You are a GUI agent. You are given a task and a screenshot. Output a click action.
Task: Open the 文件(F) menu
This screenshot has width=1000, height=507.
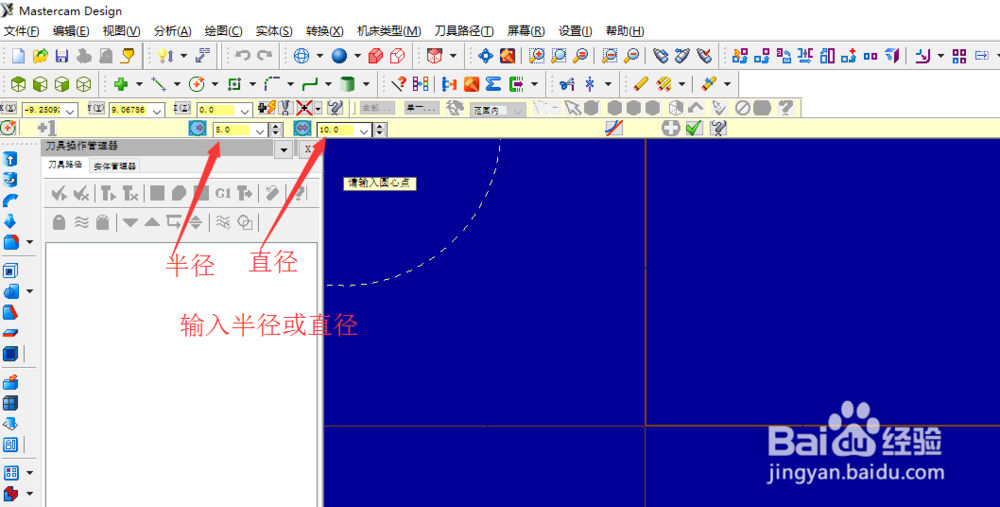coord(22,31)
